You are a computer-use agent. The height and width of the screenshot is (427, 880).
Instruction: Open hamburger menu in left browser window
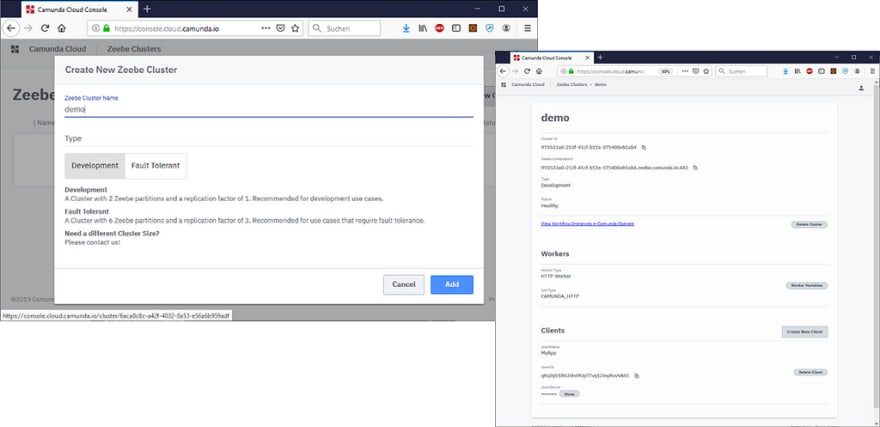click(x=527, y=28)
